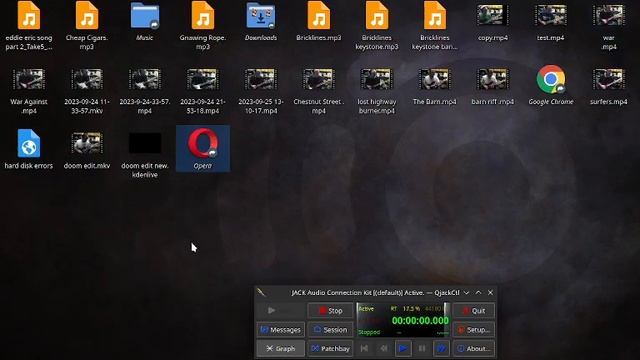This screenshot has height=360, width=640.
Task: Click the Quit button in QjackCtl
Action: pos(473,311)
